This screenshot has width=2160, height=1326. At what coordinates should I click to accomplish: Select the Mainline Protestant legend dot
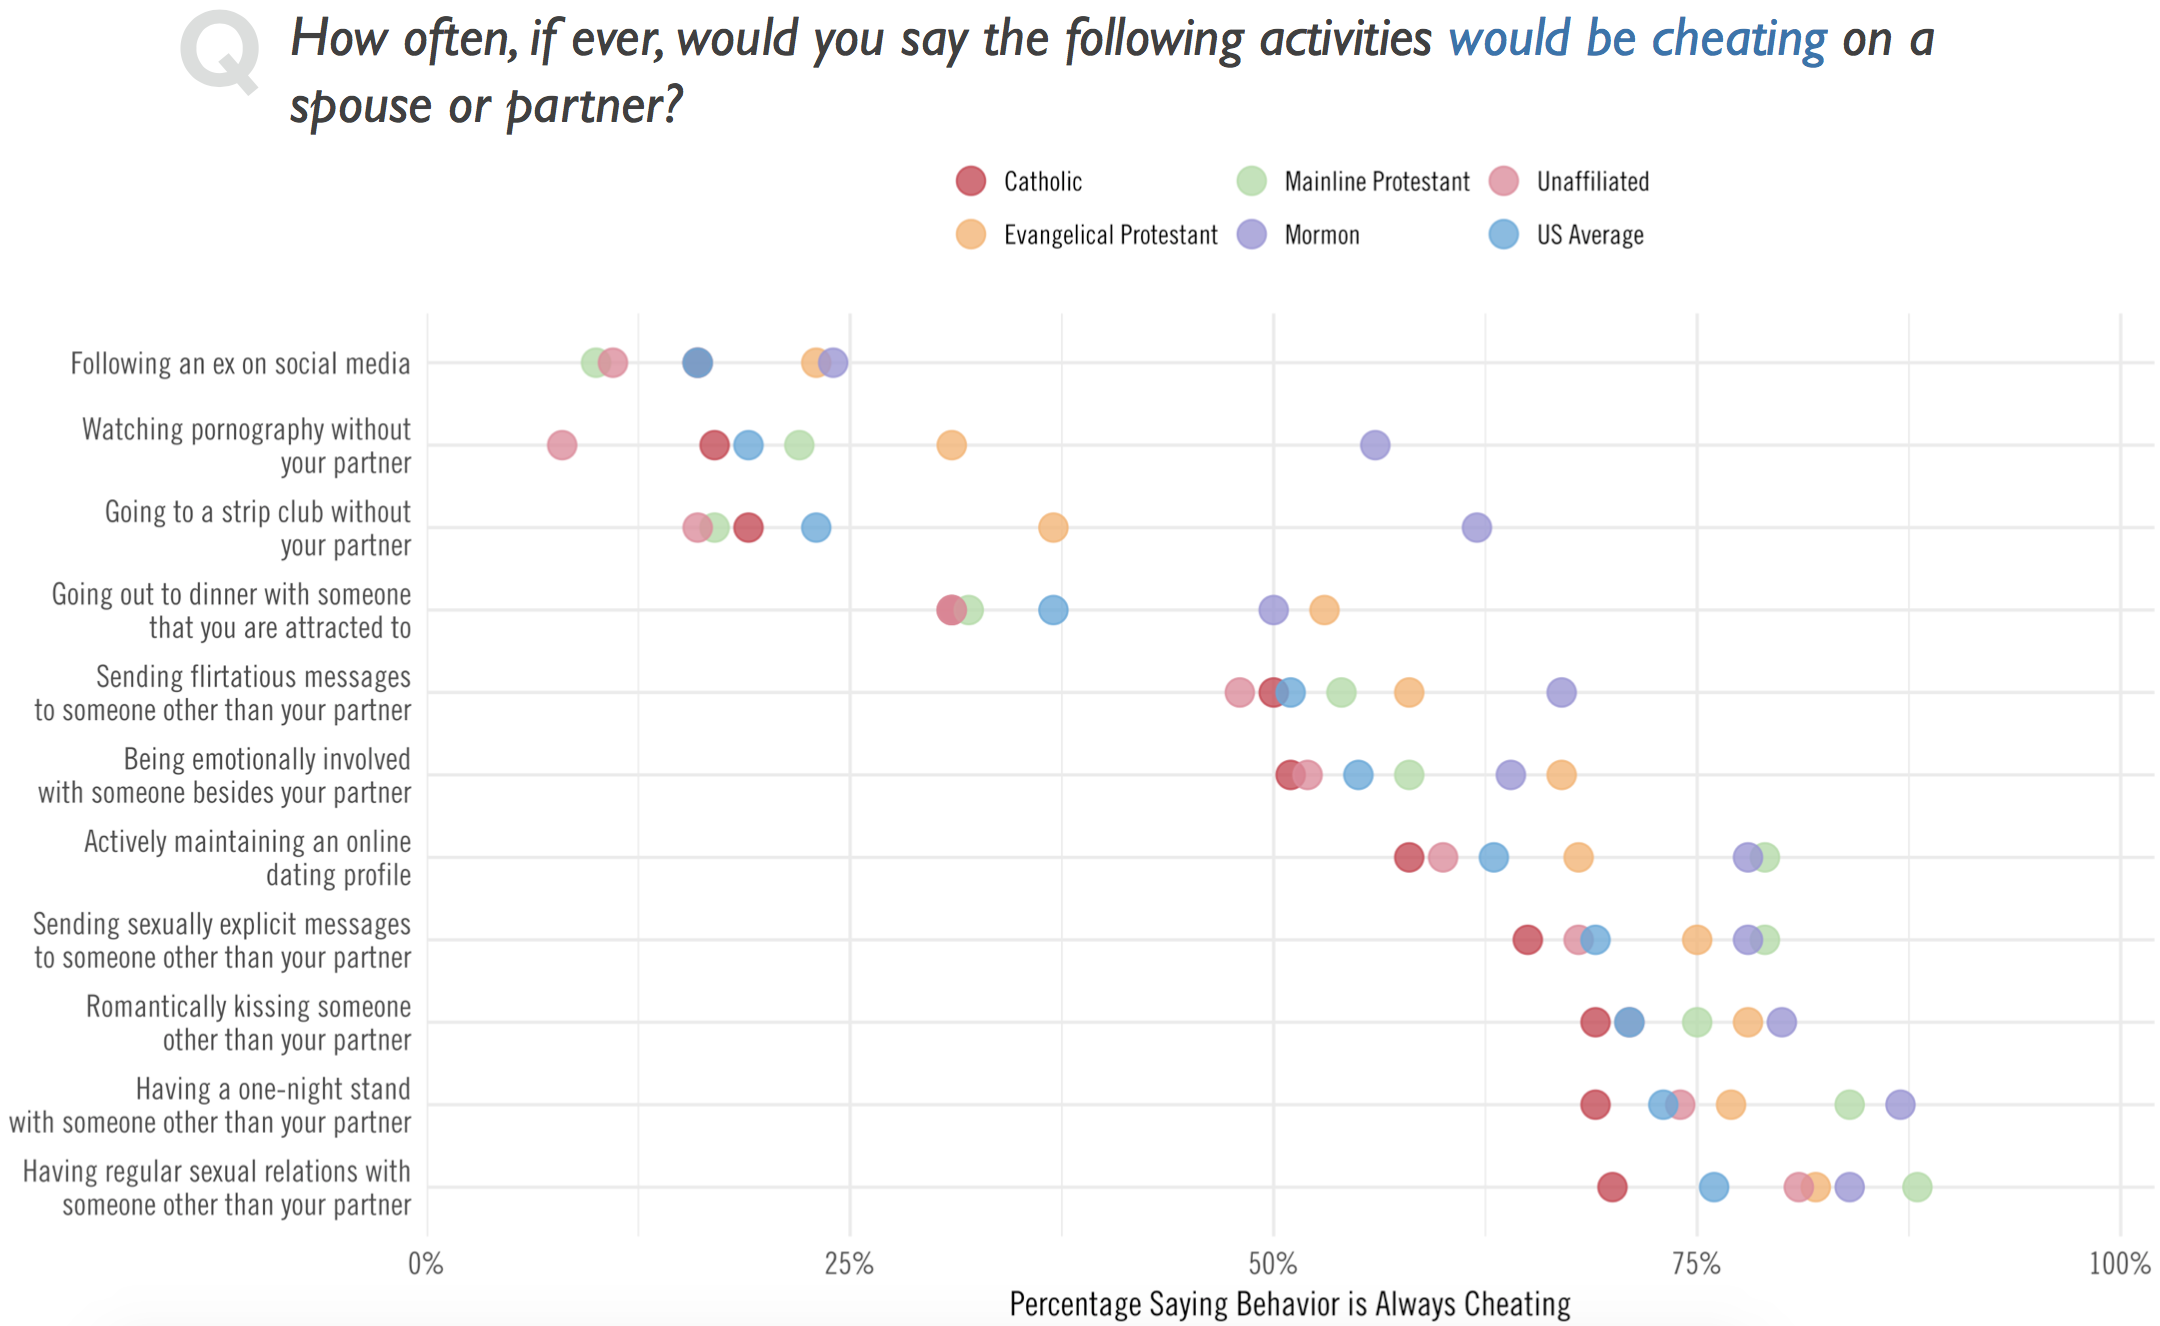[1251, 181]
